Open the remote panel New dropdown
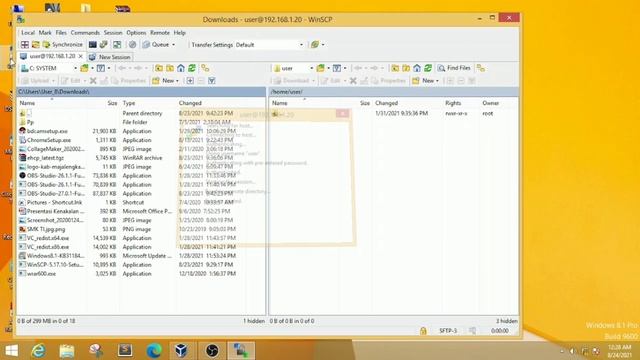Viewport: 640px width, 360px height. tap(426, 81)
